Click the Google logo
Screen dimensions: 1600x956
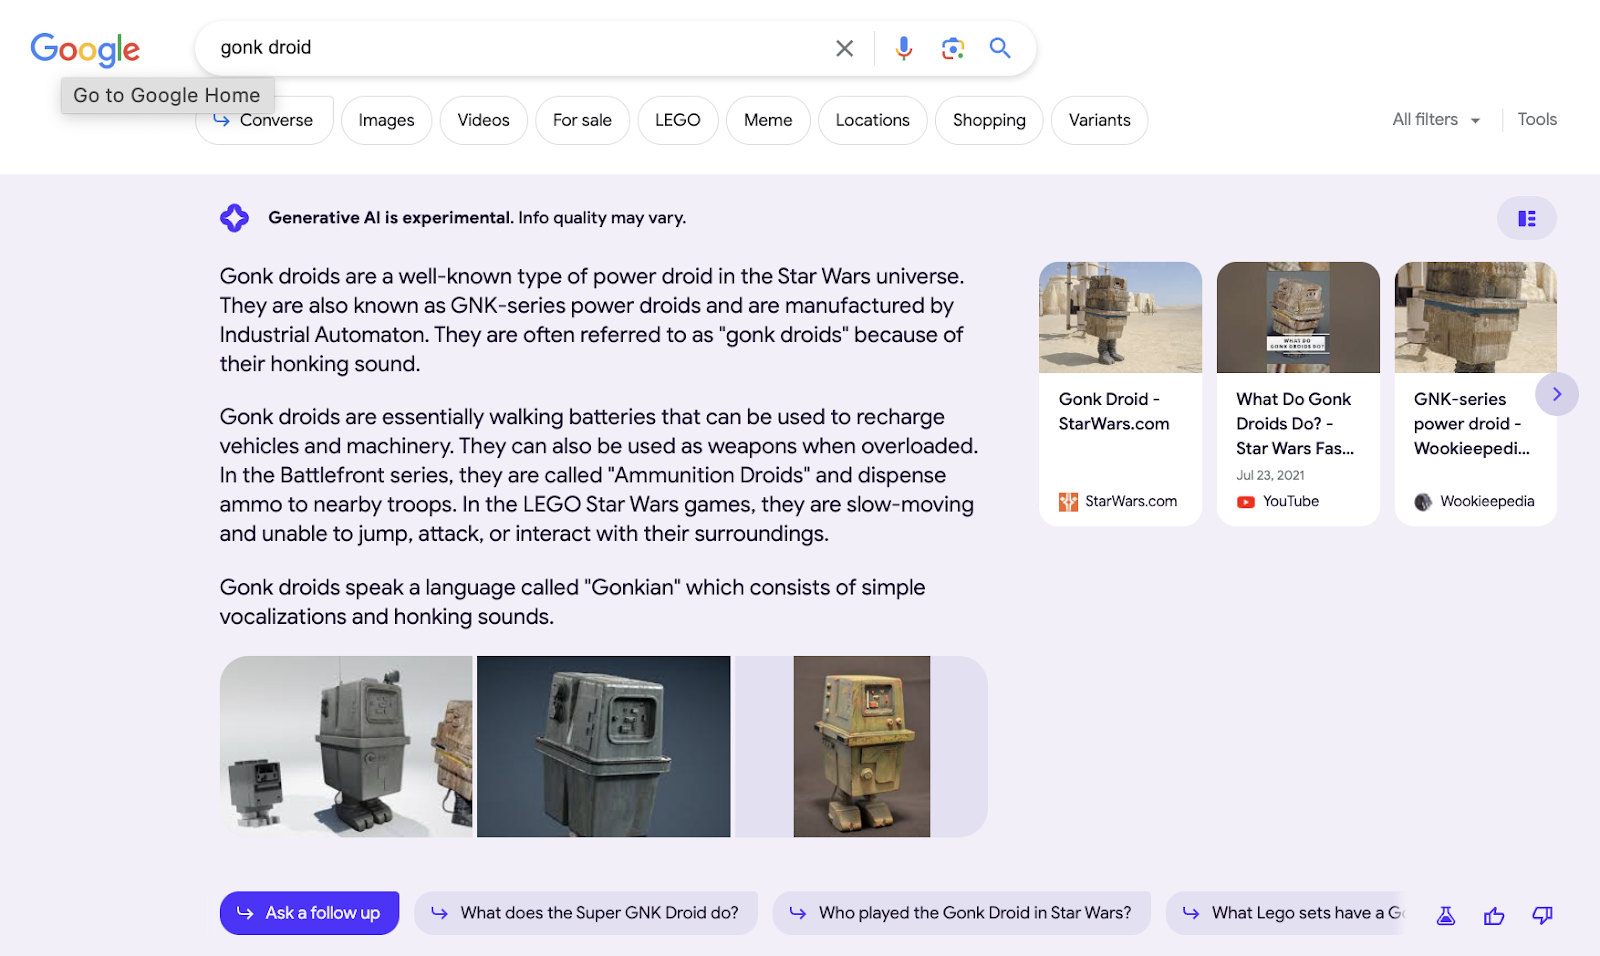click(x=85, y=49)
